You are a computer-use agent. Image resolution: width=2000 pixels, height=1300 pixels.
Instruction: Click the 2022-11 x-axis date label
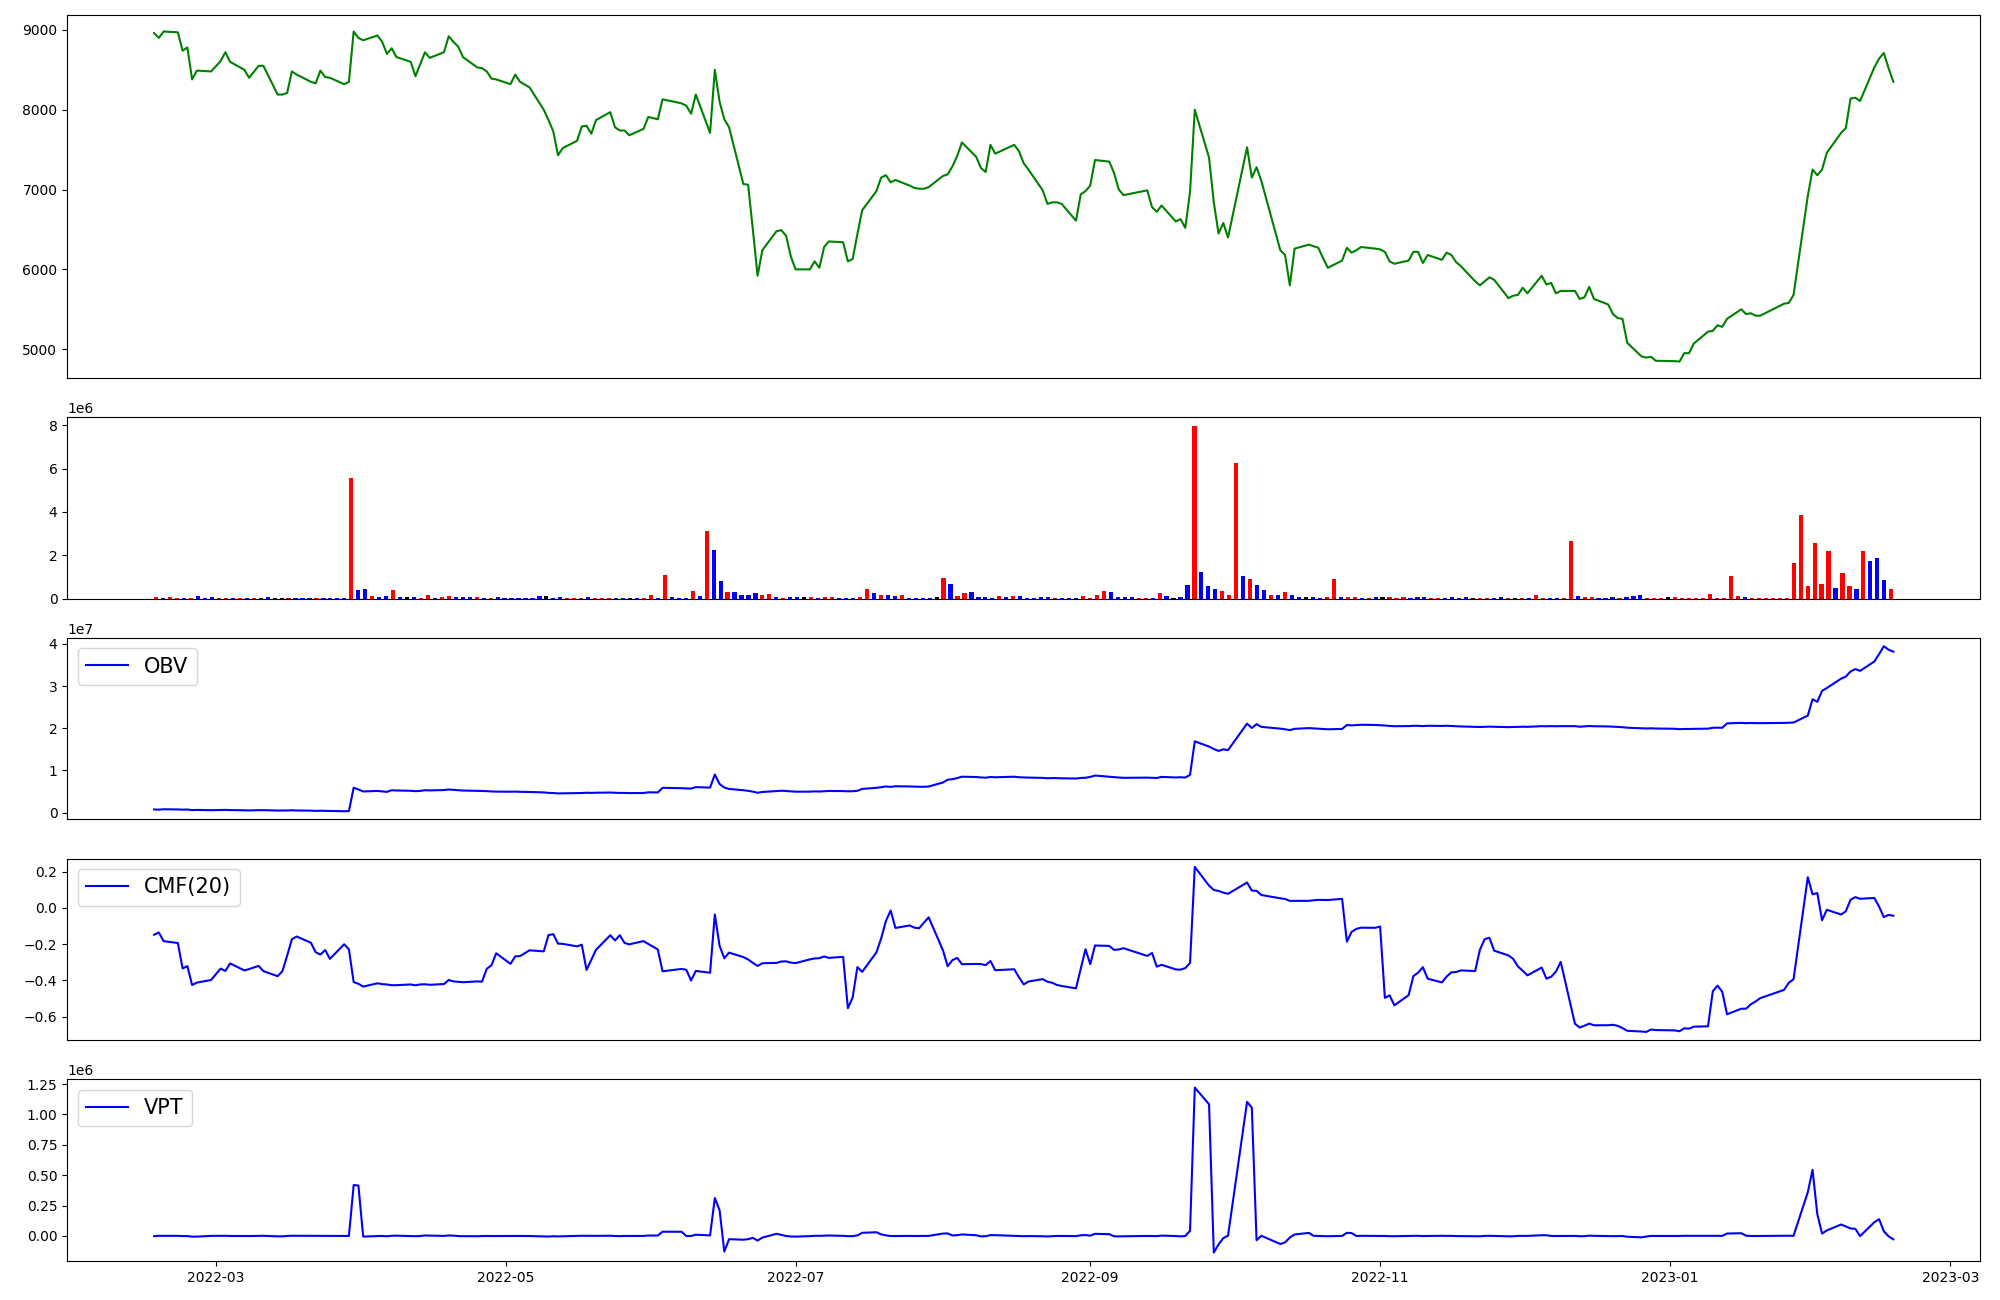1380,1276
